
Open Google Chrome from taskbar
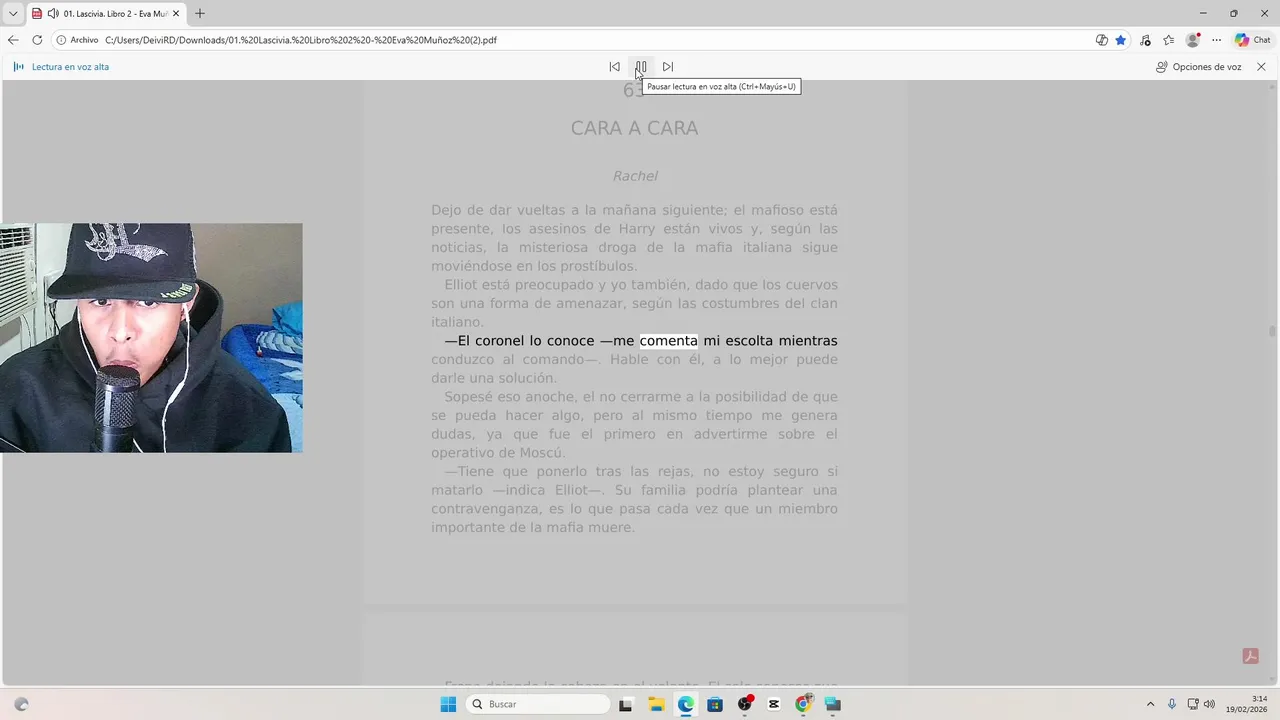(x=803, y=704)
